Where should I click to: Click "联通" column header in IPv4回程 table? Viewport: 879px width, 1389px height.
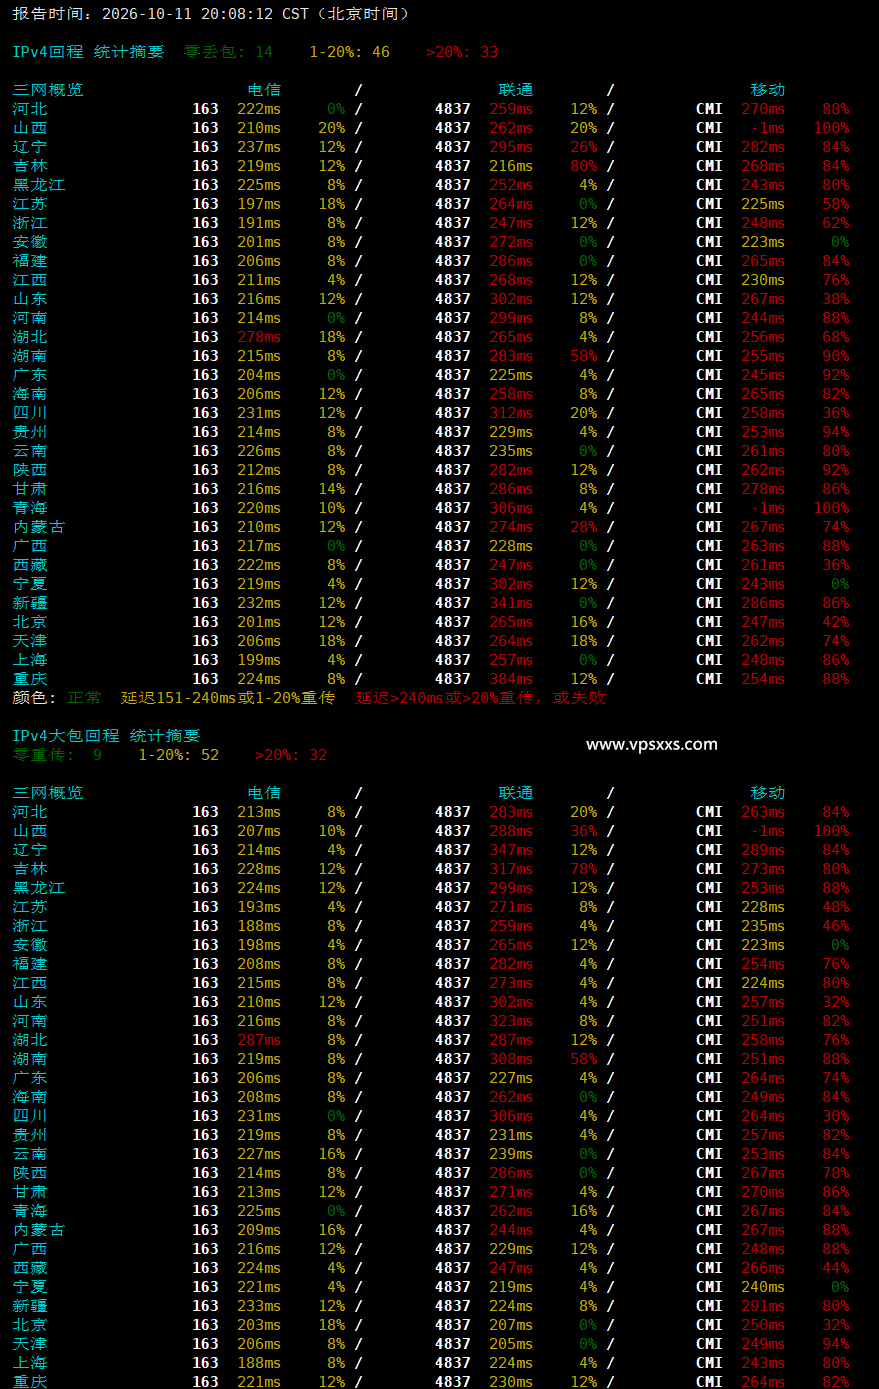coord(516,90)
